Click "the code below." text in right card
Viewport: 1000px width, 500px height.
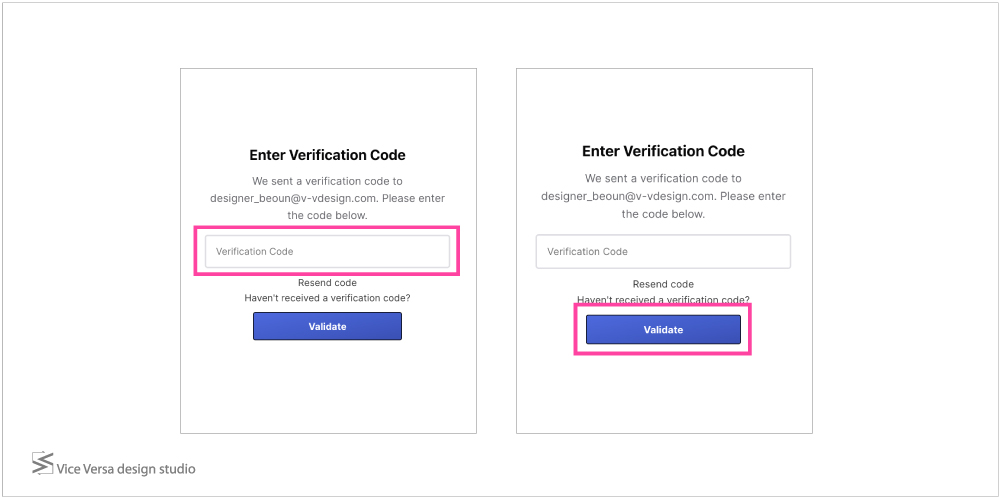(663, 214)
